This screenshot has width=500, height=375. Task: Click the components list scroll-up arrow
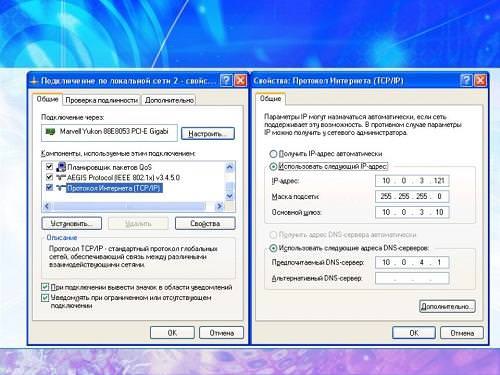coord(229,167)
